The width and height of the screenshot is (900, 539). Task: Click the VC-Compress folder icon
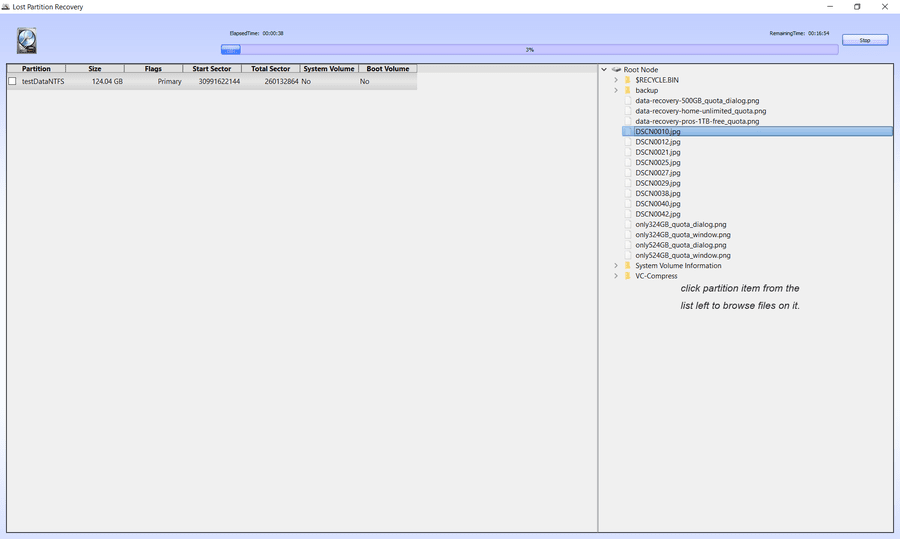point(628,276)
